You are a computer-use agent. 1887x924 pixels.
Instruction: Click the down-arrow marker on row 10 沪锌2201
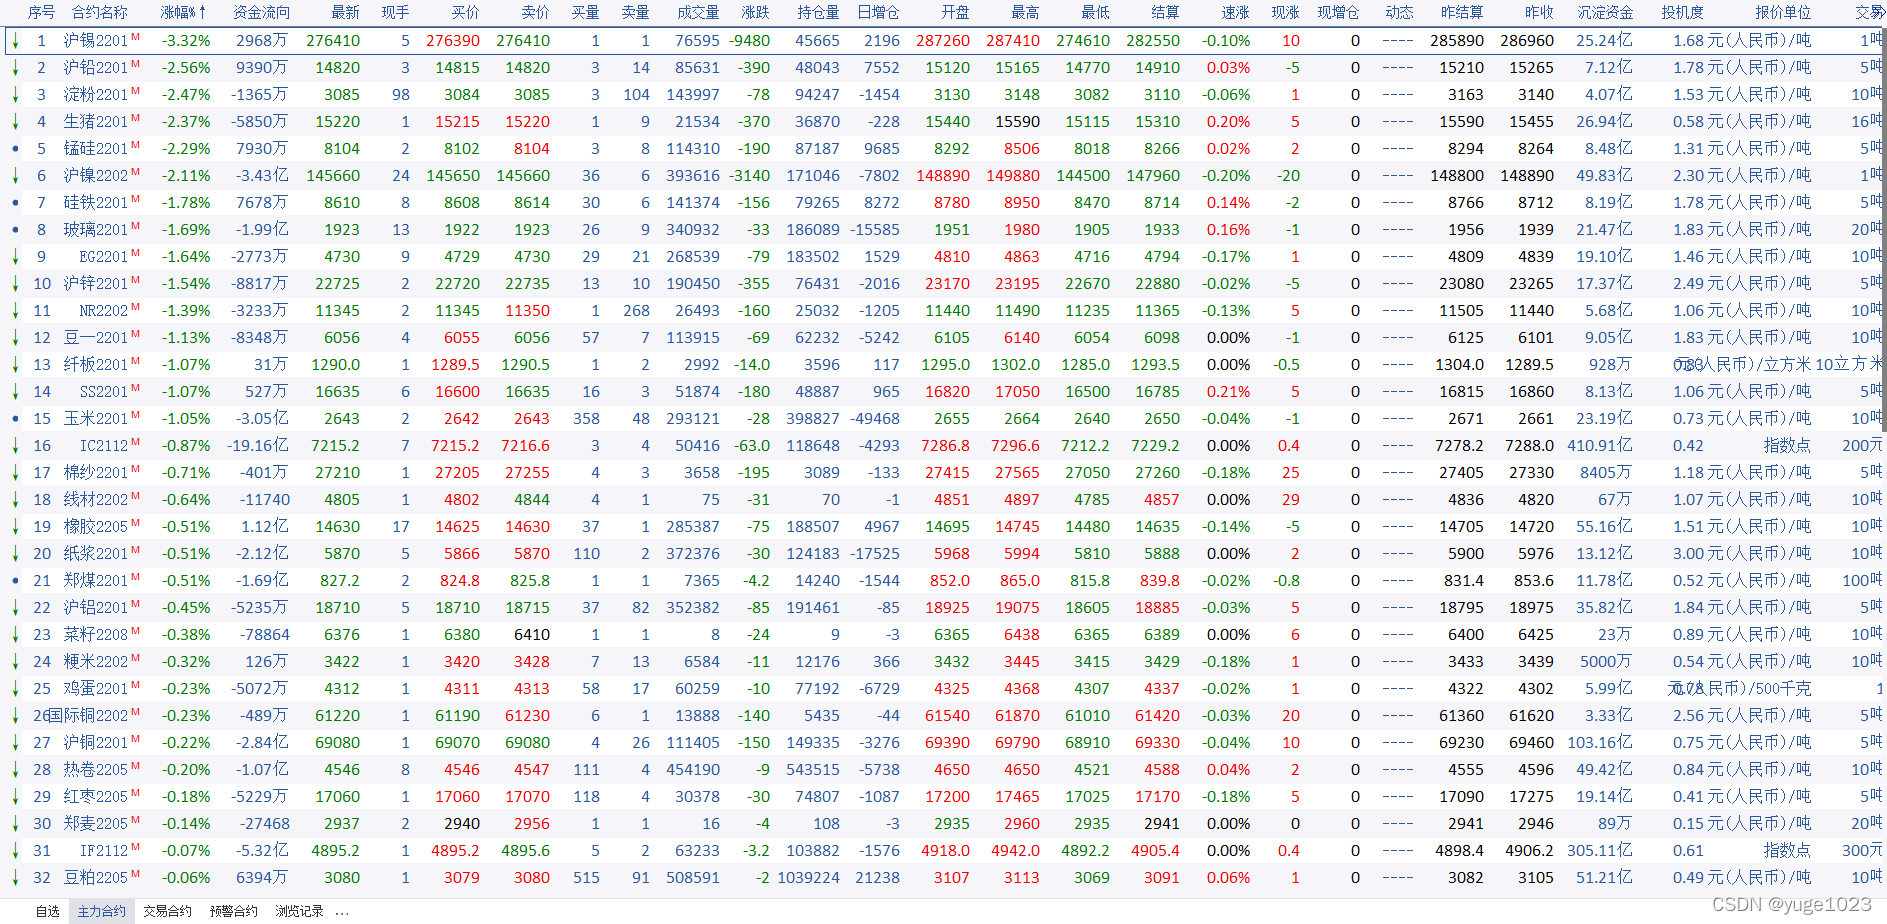point(15,283)
